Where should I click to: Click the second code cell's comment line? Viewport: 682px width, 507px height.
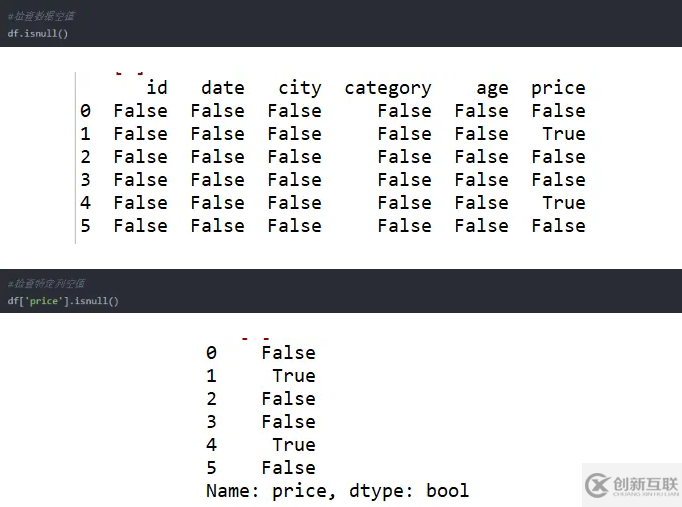point(48,284)
